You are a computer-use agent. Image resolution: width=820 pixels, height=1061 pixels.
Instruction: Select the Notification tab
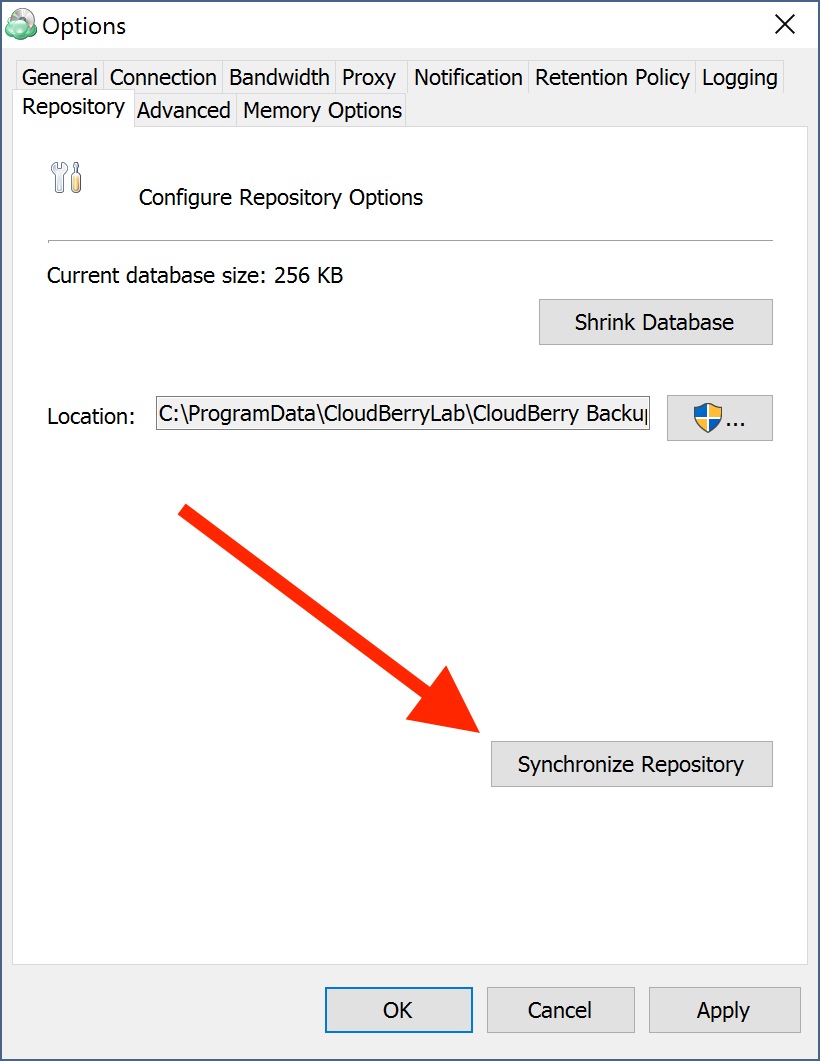(x=467, y=77)
